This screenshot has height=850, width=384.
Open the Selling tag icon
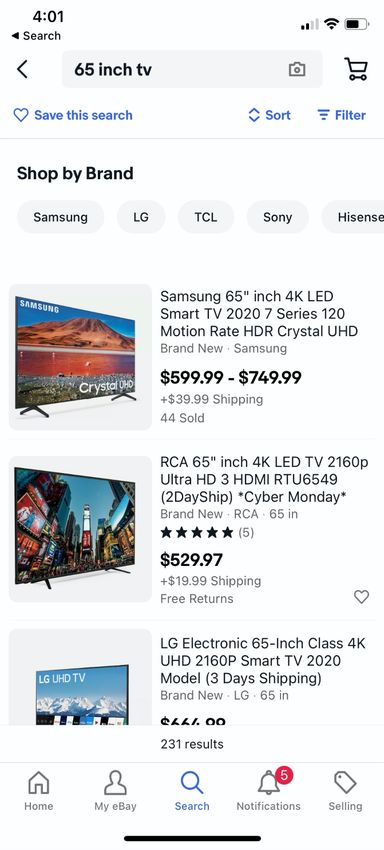(345, 783)
